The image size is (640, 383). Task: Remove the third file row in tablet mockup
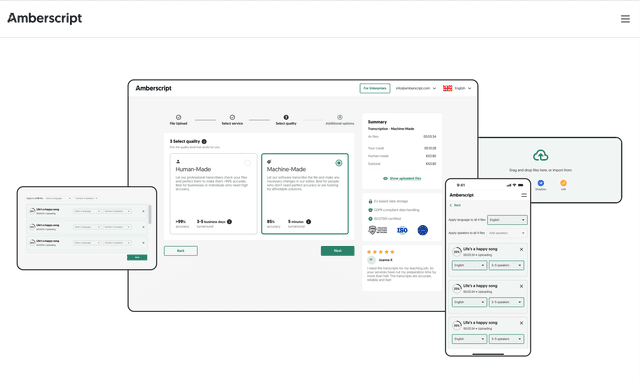[143, 243]
